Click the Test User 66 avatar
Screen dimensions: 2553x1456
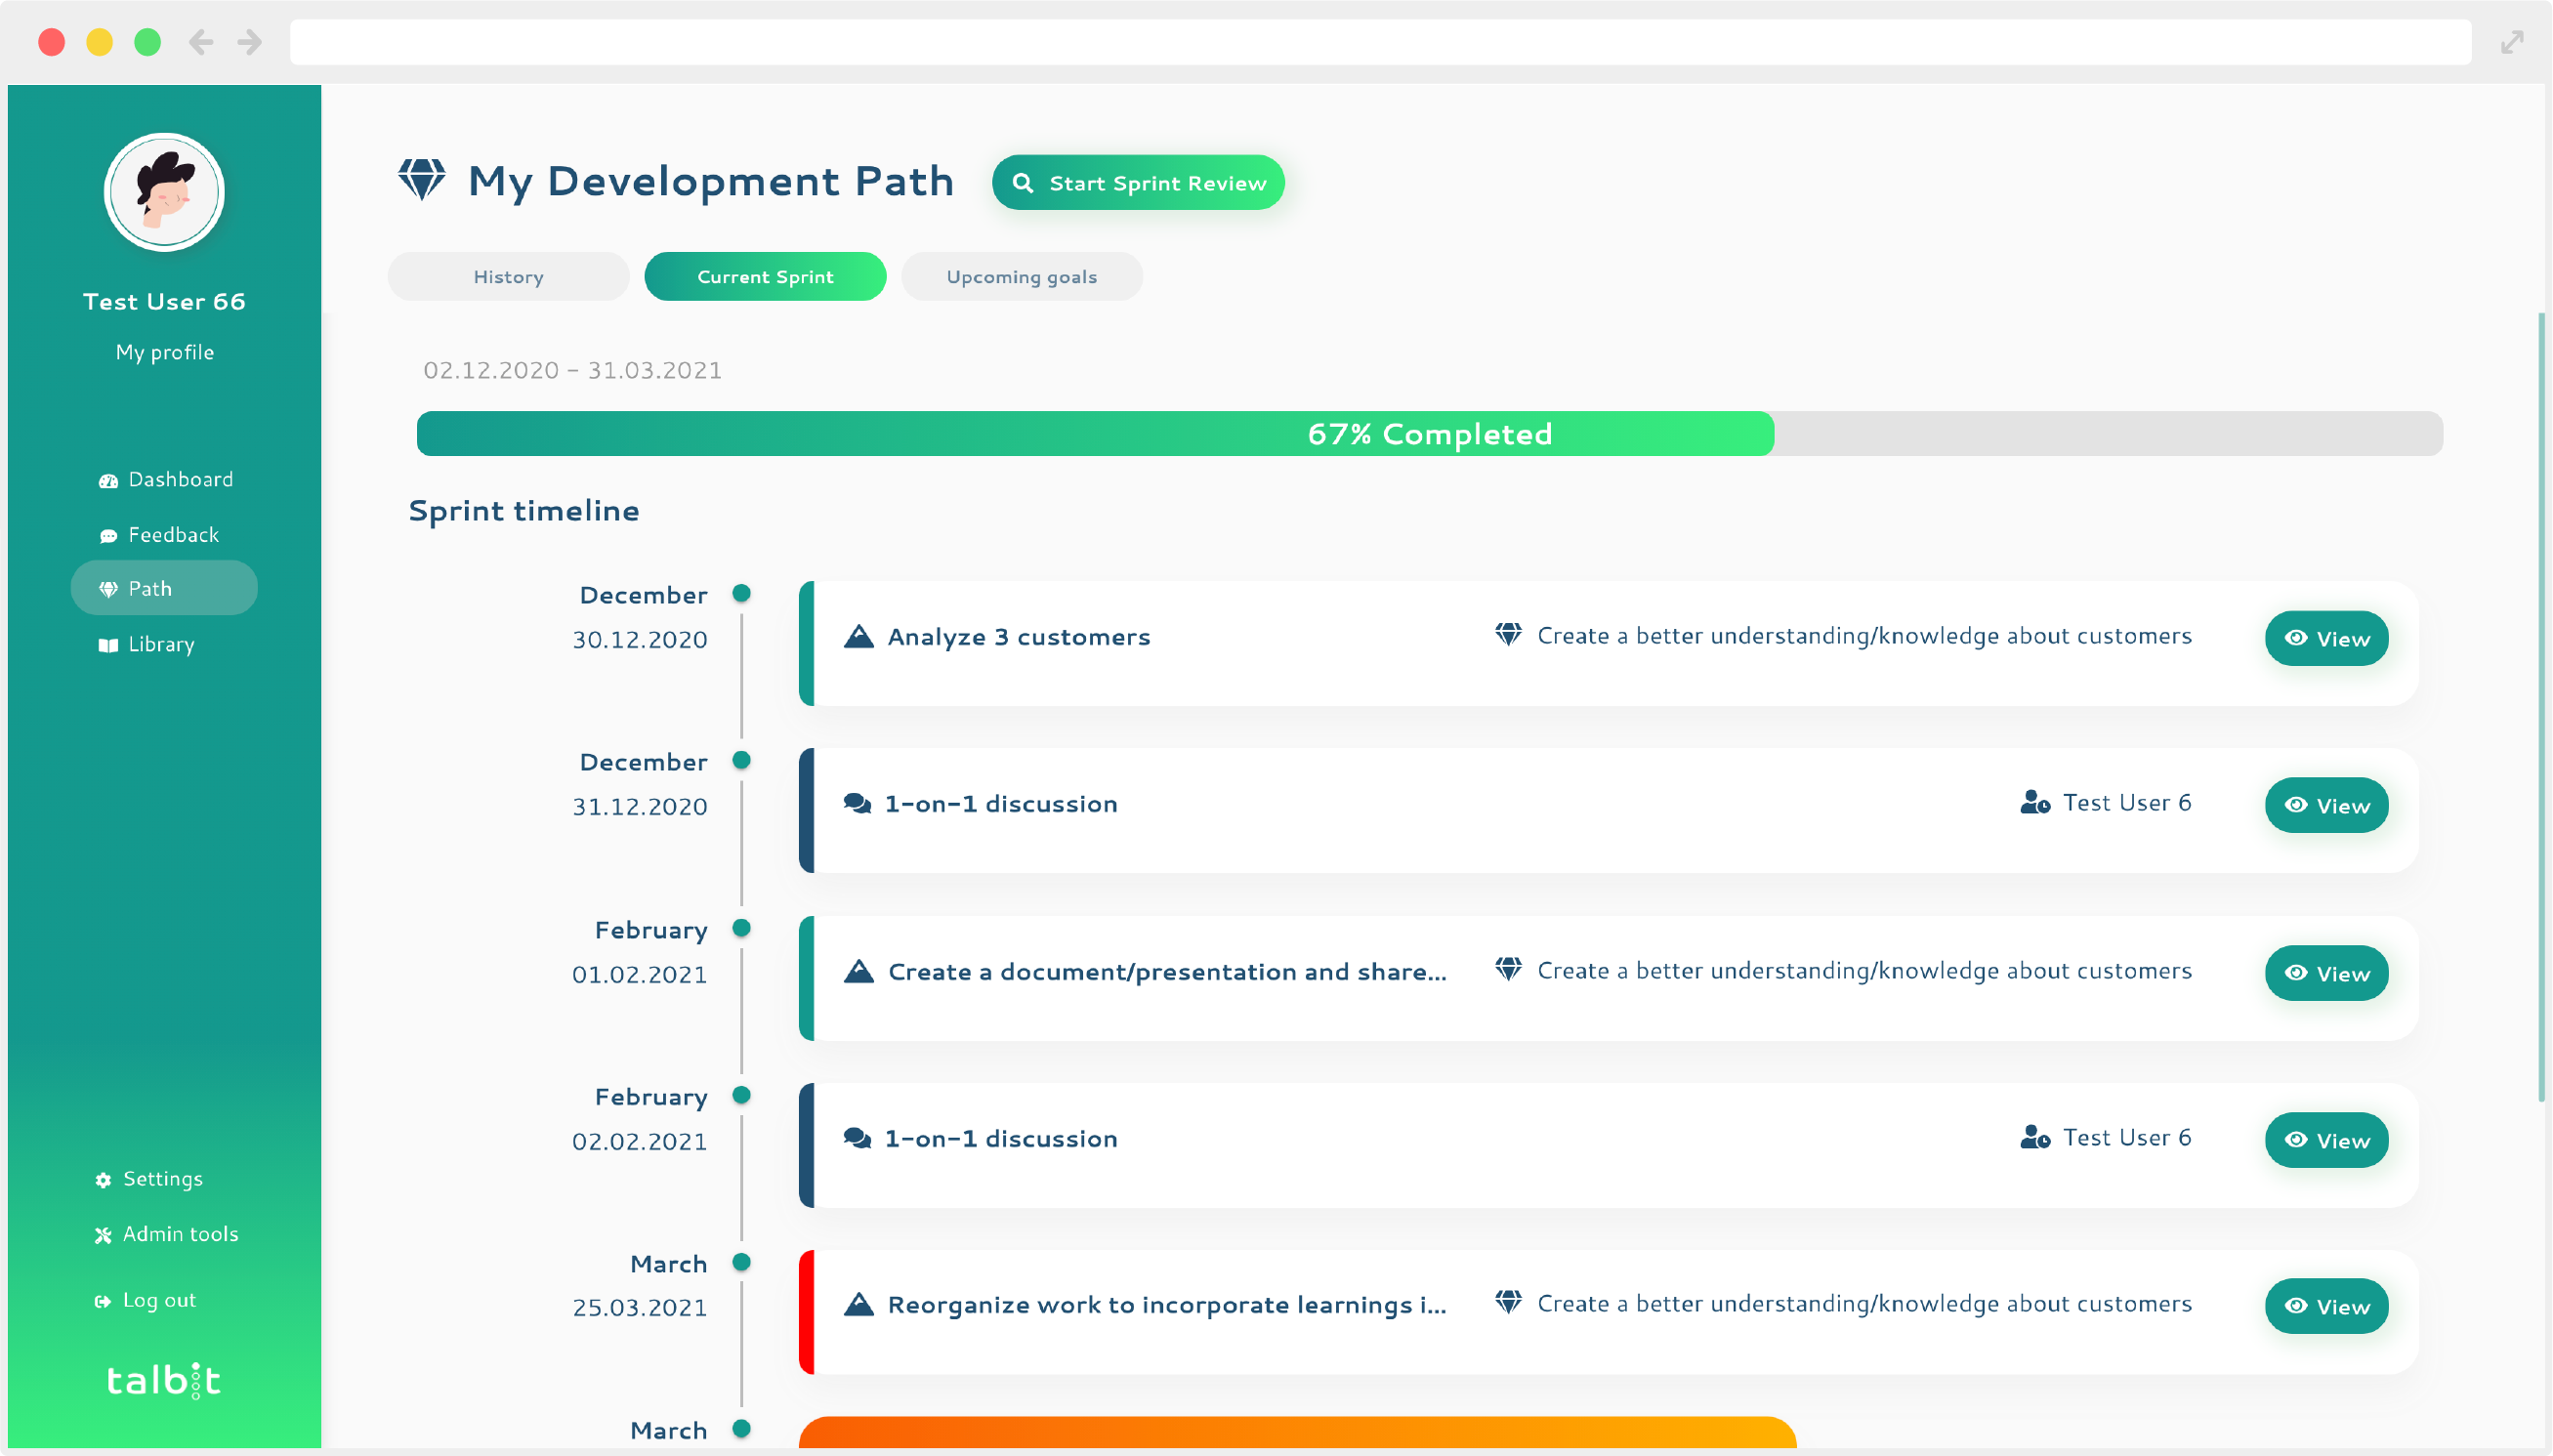point(165,192)
